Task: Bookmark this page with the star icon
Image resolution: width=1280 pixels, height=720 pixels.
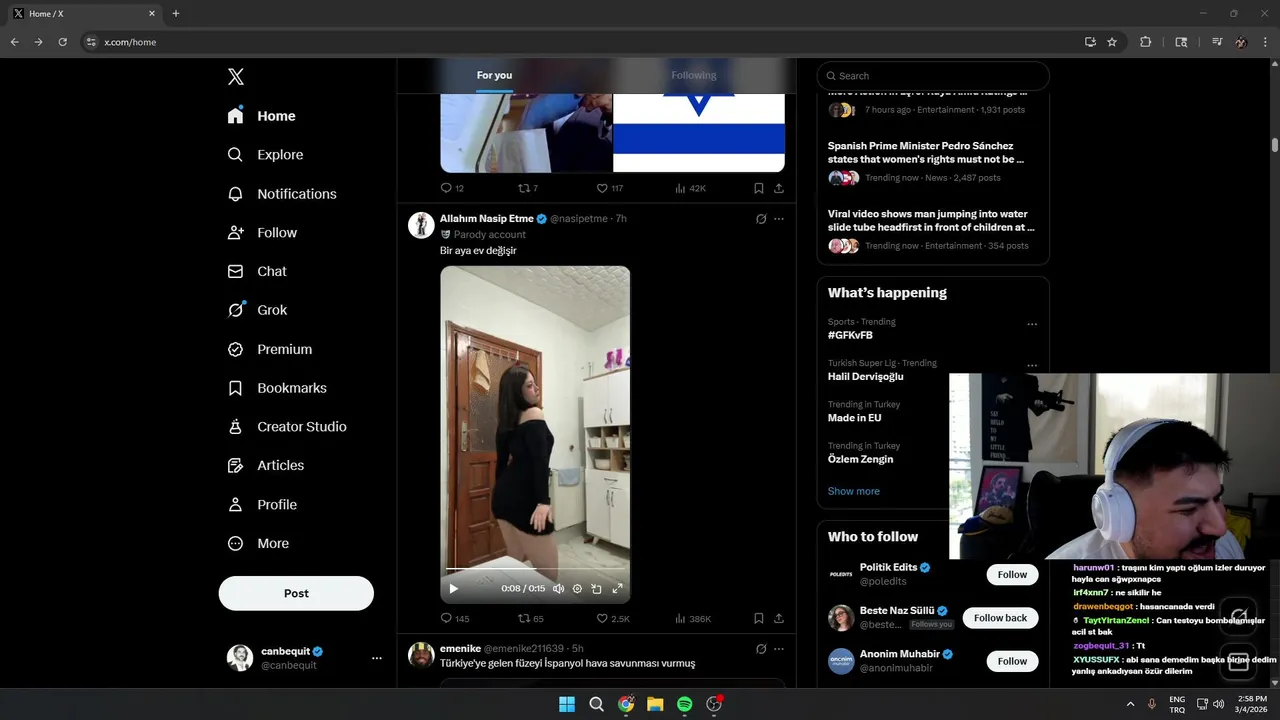Action: point(1112,42)
